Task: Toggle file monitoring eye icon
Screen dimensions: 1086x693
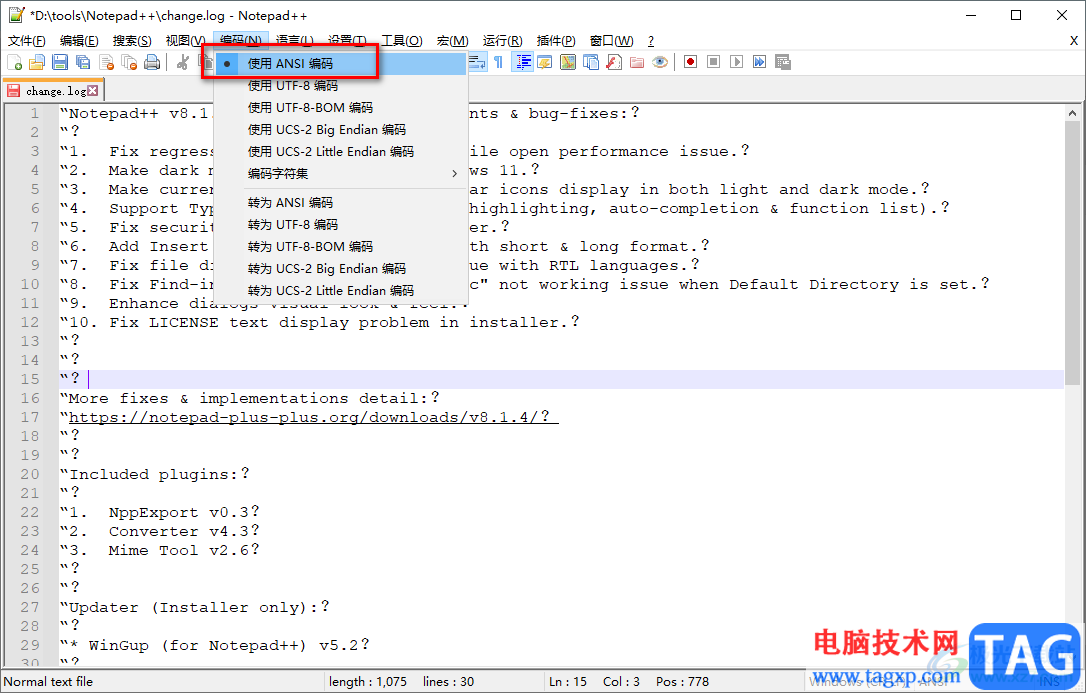Action: (660, 62)
